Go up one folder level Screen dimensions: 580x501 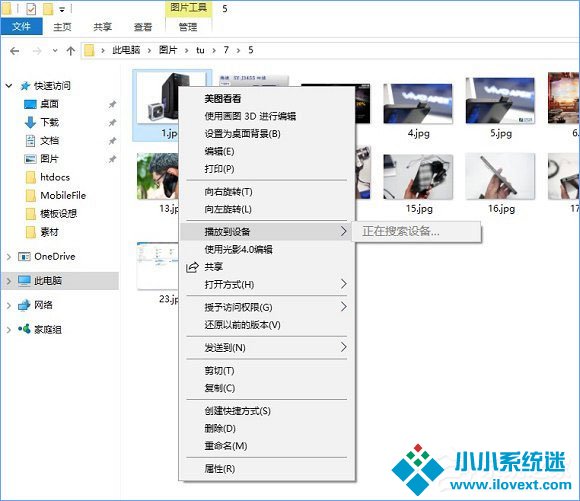click(71, 50)
